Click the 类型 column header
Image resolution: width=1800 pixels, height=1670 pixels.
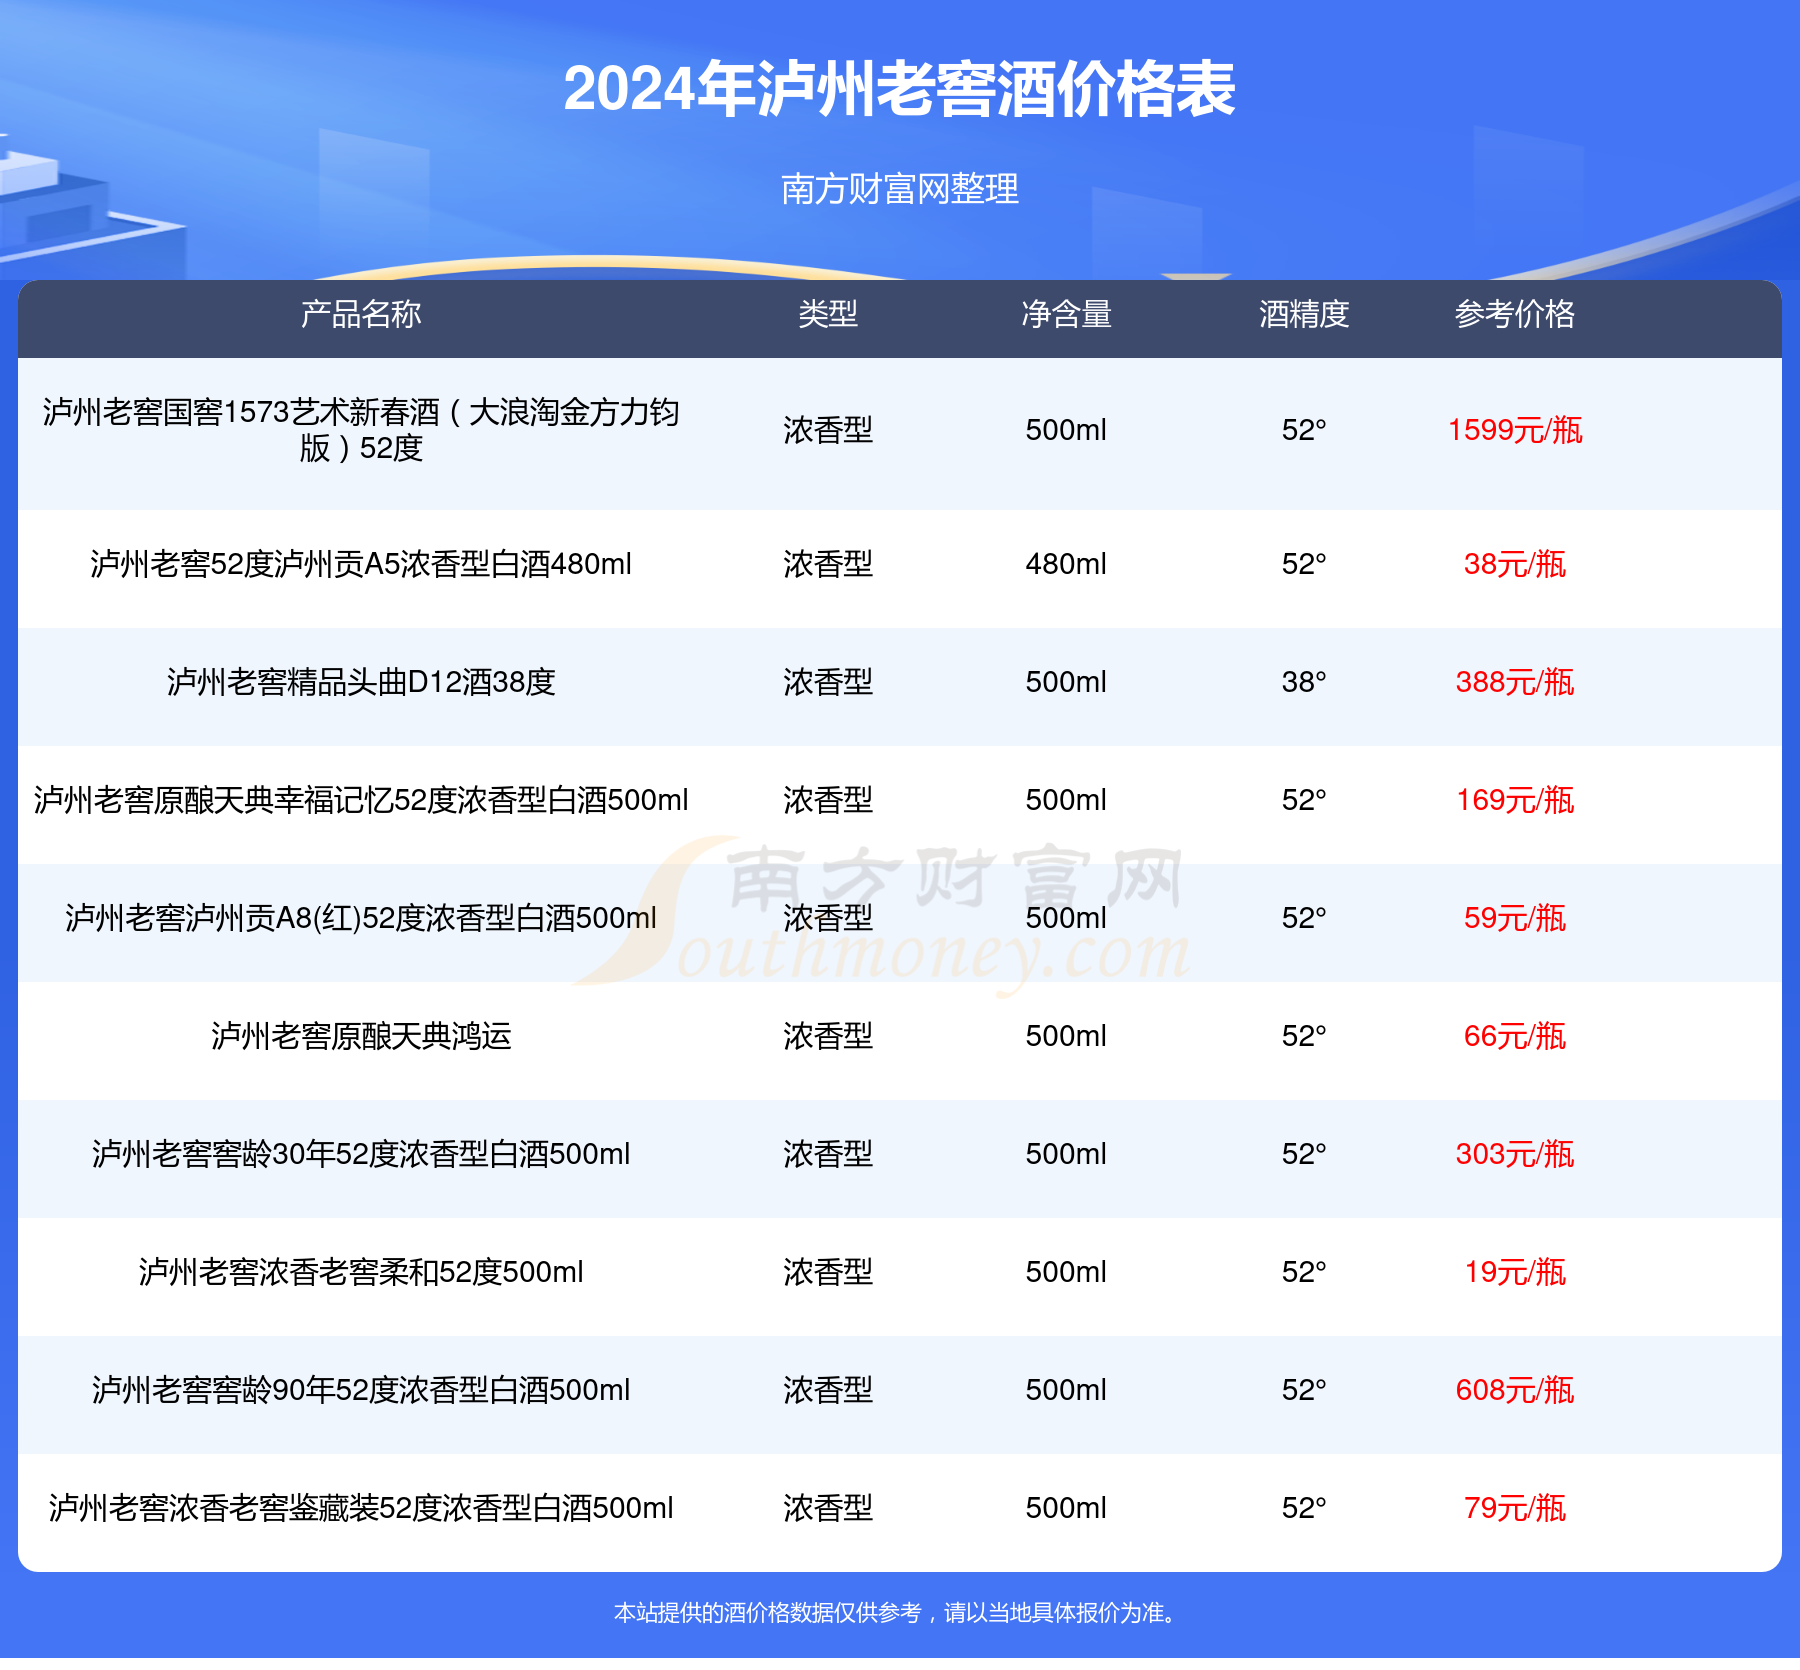coord(828,314)
